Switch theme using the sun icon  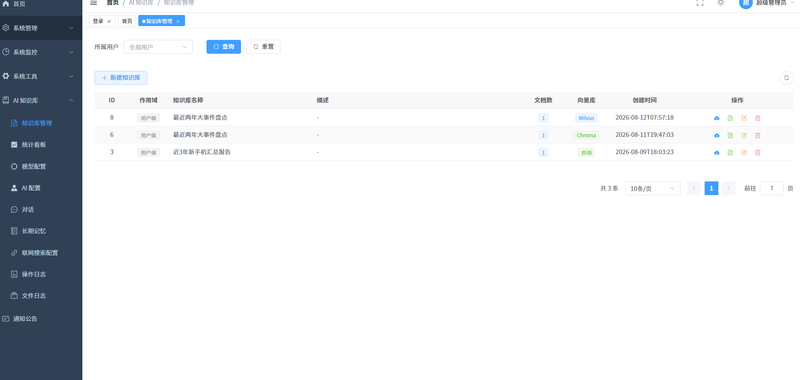tap(720, 3)
